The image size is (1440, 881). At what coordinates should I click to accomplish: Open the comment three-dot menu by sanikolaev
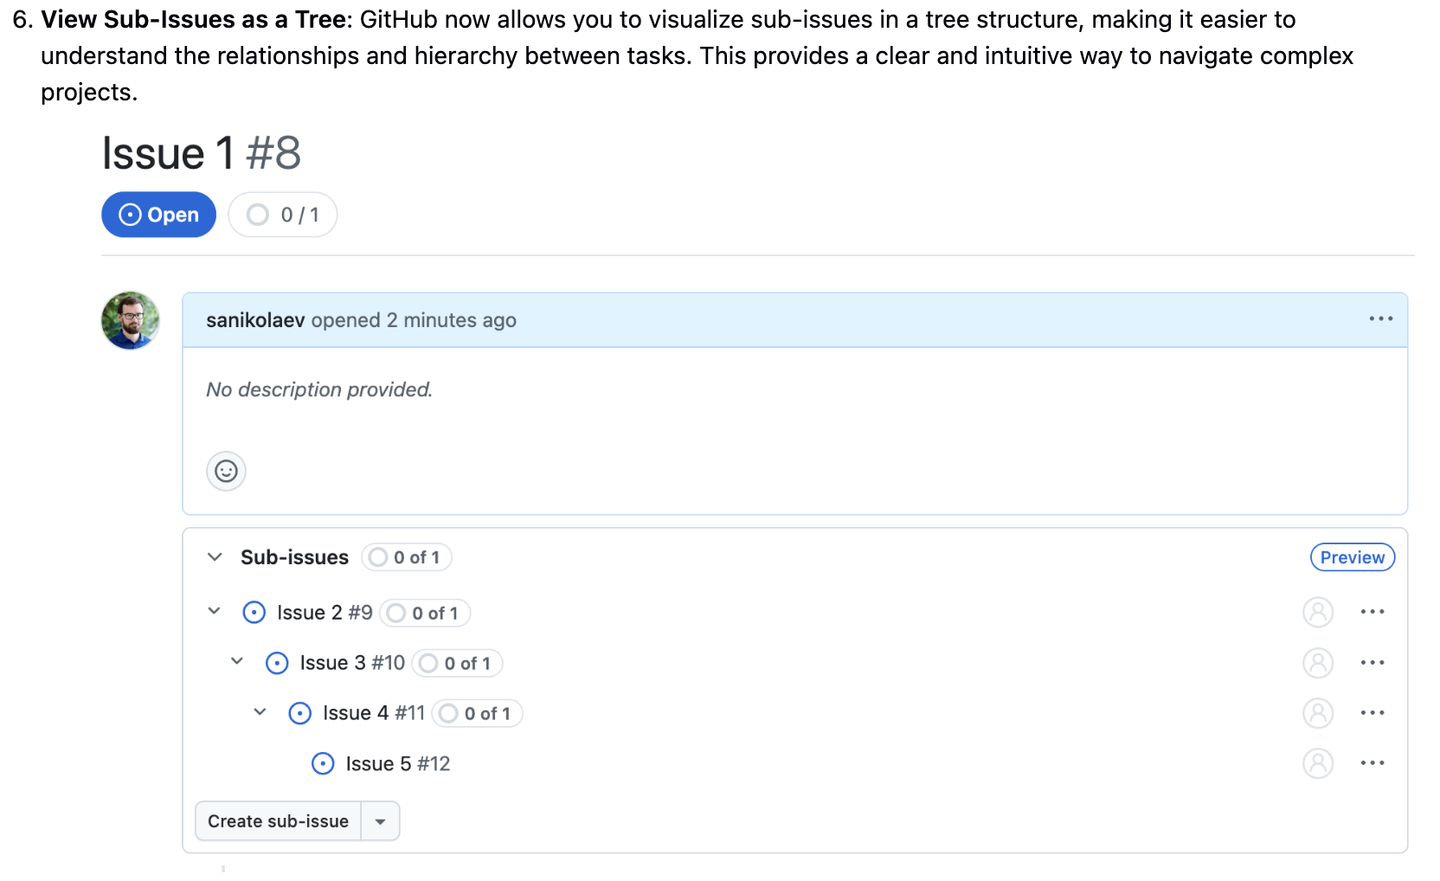[x=1381, y=319]
